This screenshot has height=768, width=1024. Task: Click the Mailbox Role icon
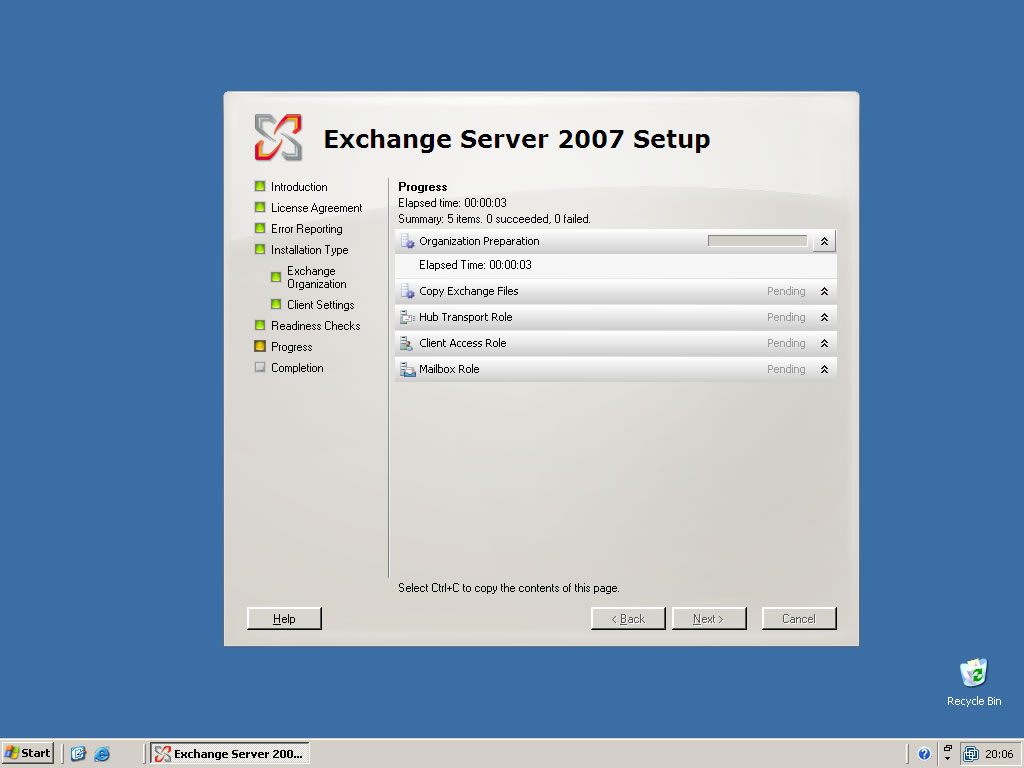[407, 369]
